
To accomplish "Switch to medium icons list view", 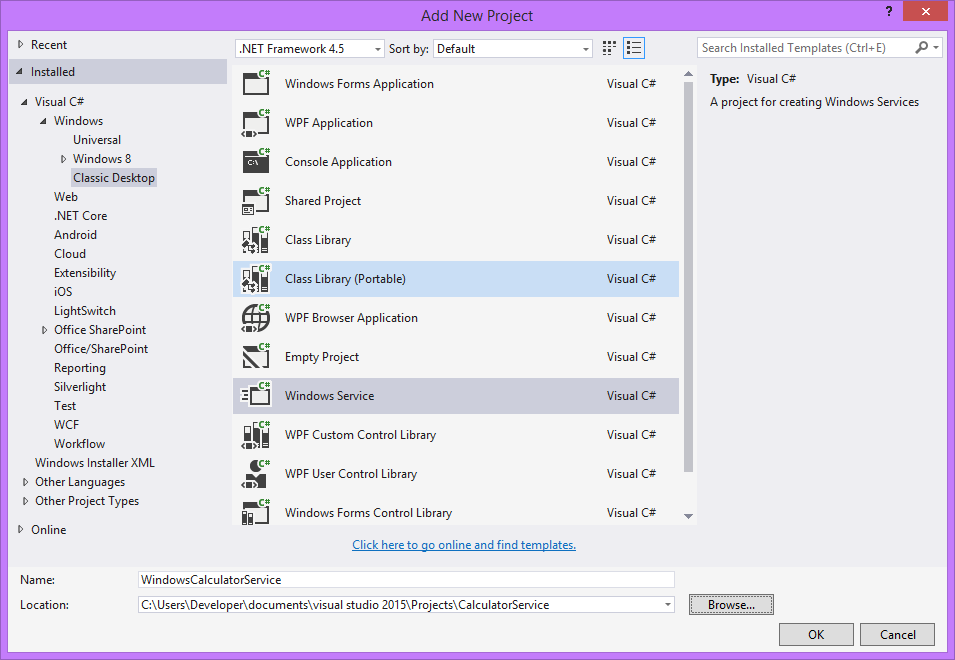I will (634, 48).
